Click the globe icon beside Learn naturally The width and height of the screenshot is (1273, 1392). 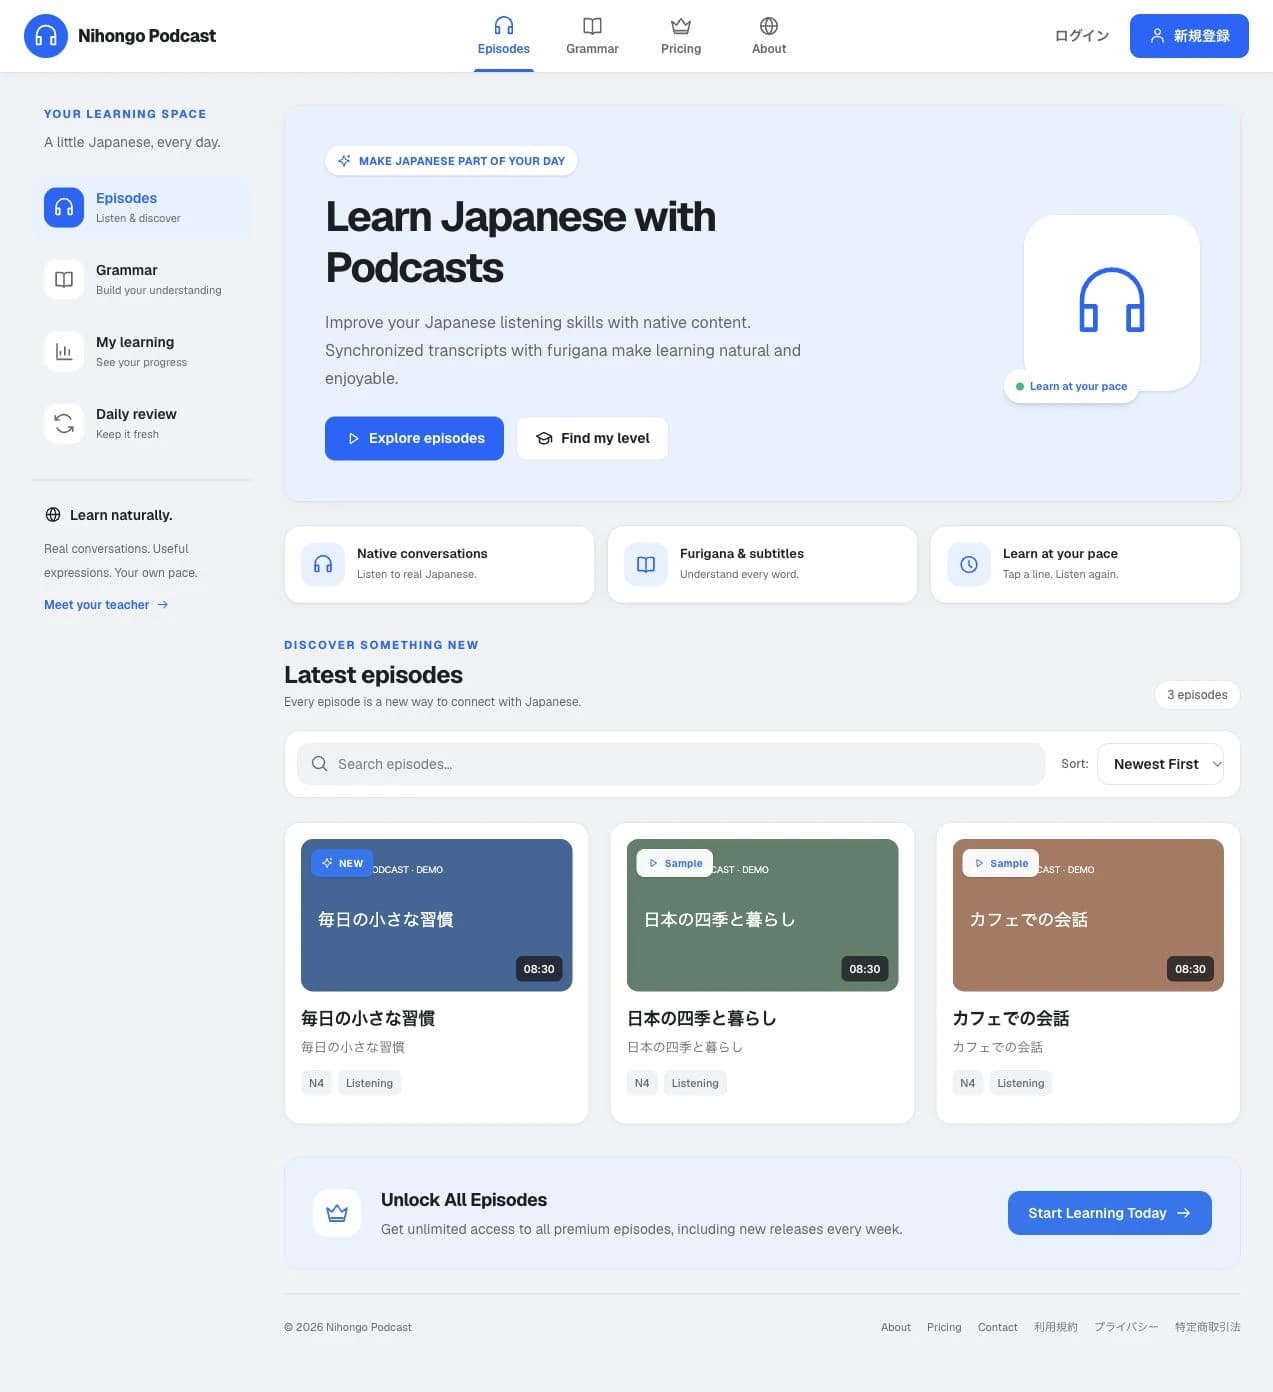[x=53, y=515]
